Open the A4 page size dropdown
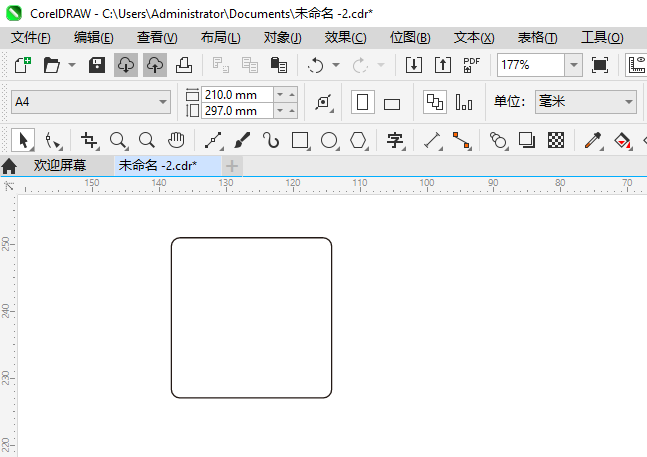 point(91,102)
